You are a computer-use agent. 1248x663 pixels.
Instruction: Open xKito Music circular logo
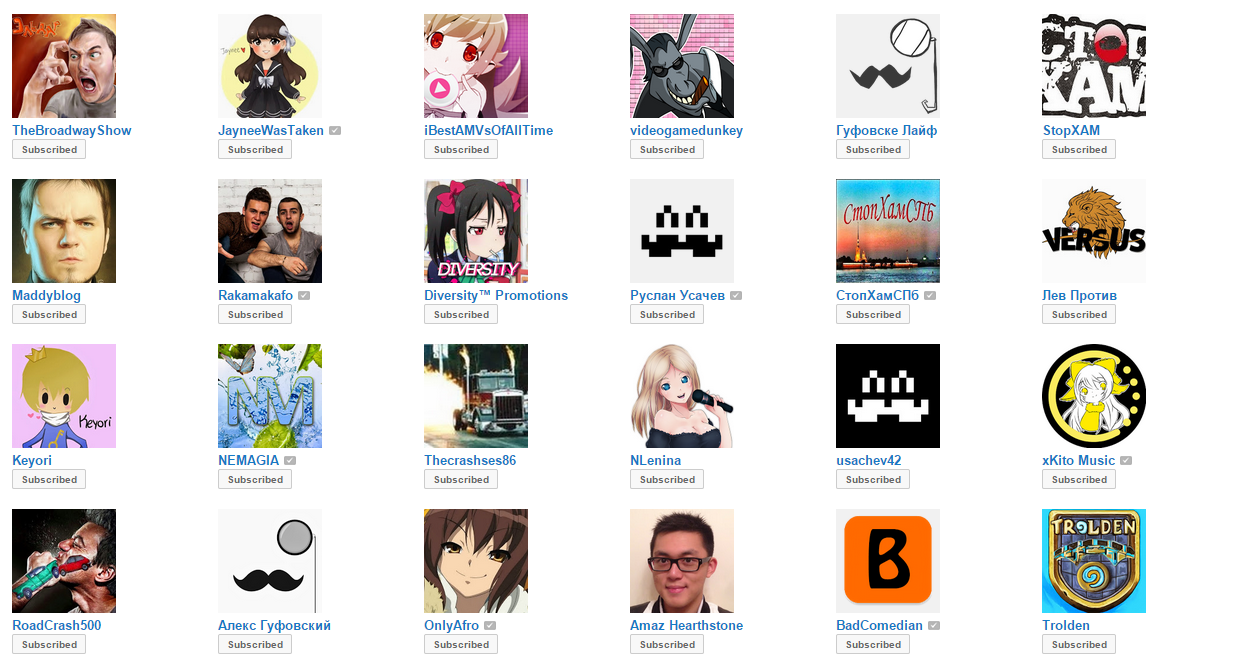pyautogui.click(x=1094, y=396)
